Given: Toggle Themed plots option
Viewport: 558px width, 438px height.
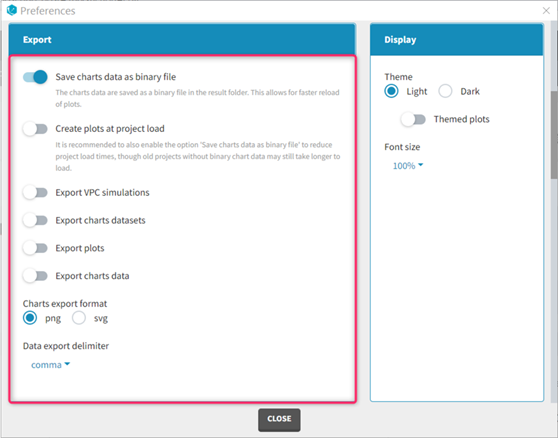Looking at the screenshot, I should click(413, 119).
